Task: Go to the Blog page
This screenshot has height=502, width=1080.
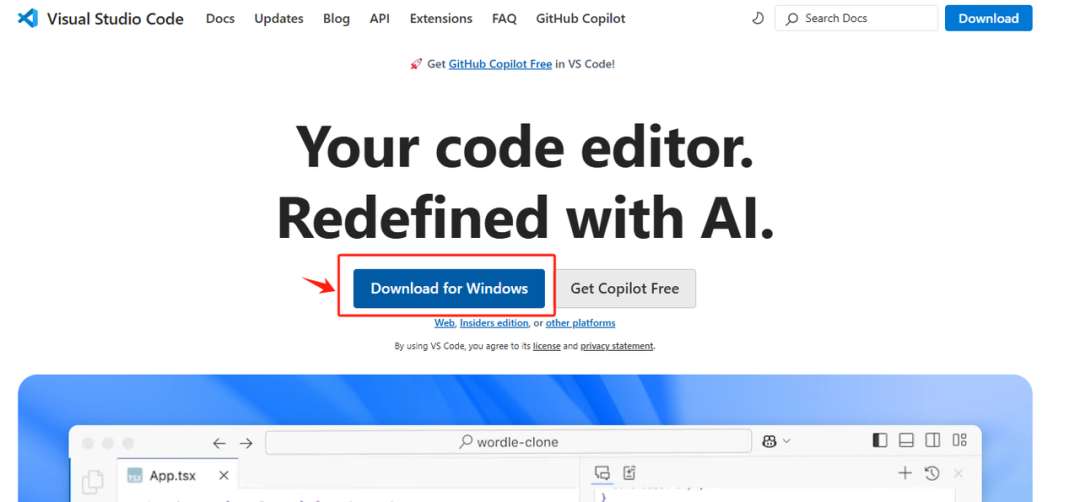Action: click(x=336, y=19)
